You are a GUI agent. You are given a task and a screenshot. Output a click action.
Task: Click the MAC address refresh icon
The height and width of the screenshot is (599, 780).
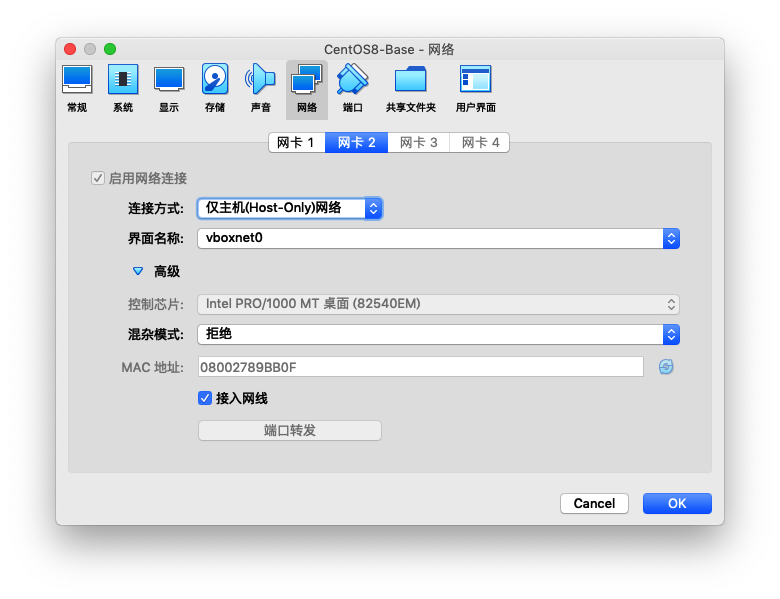(x=666, y=367)
